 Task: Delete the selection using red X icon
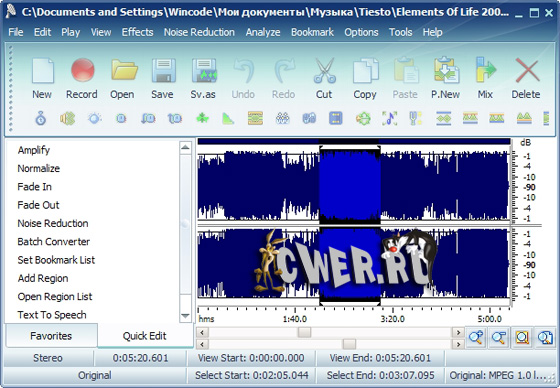(x=526, y=79)
